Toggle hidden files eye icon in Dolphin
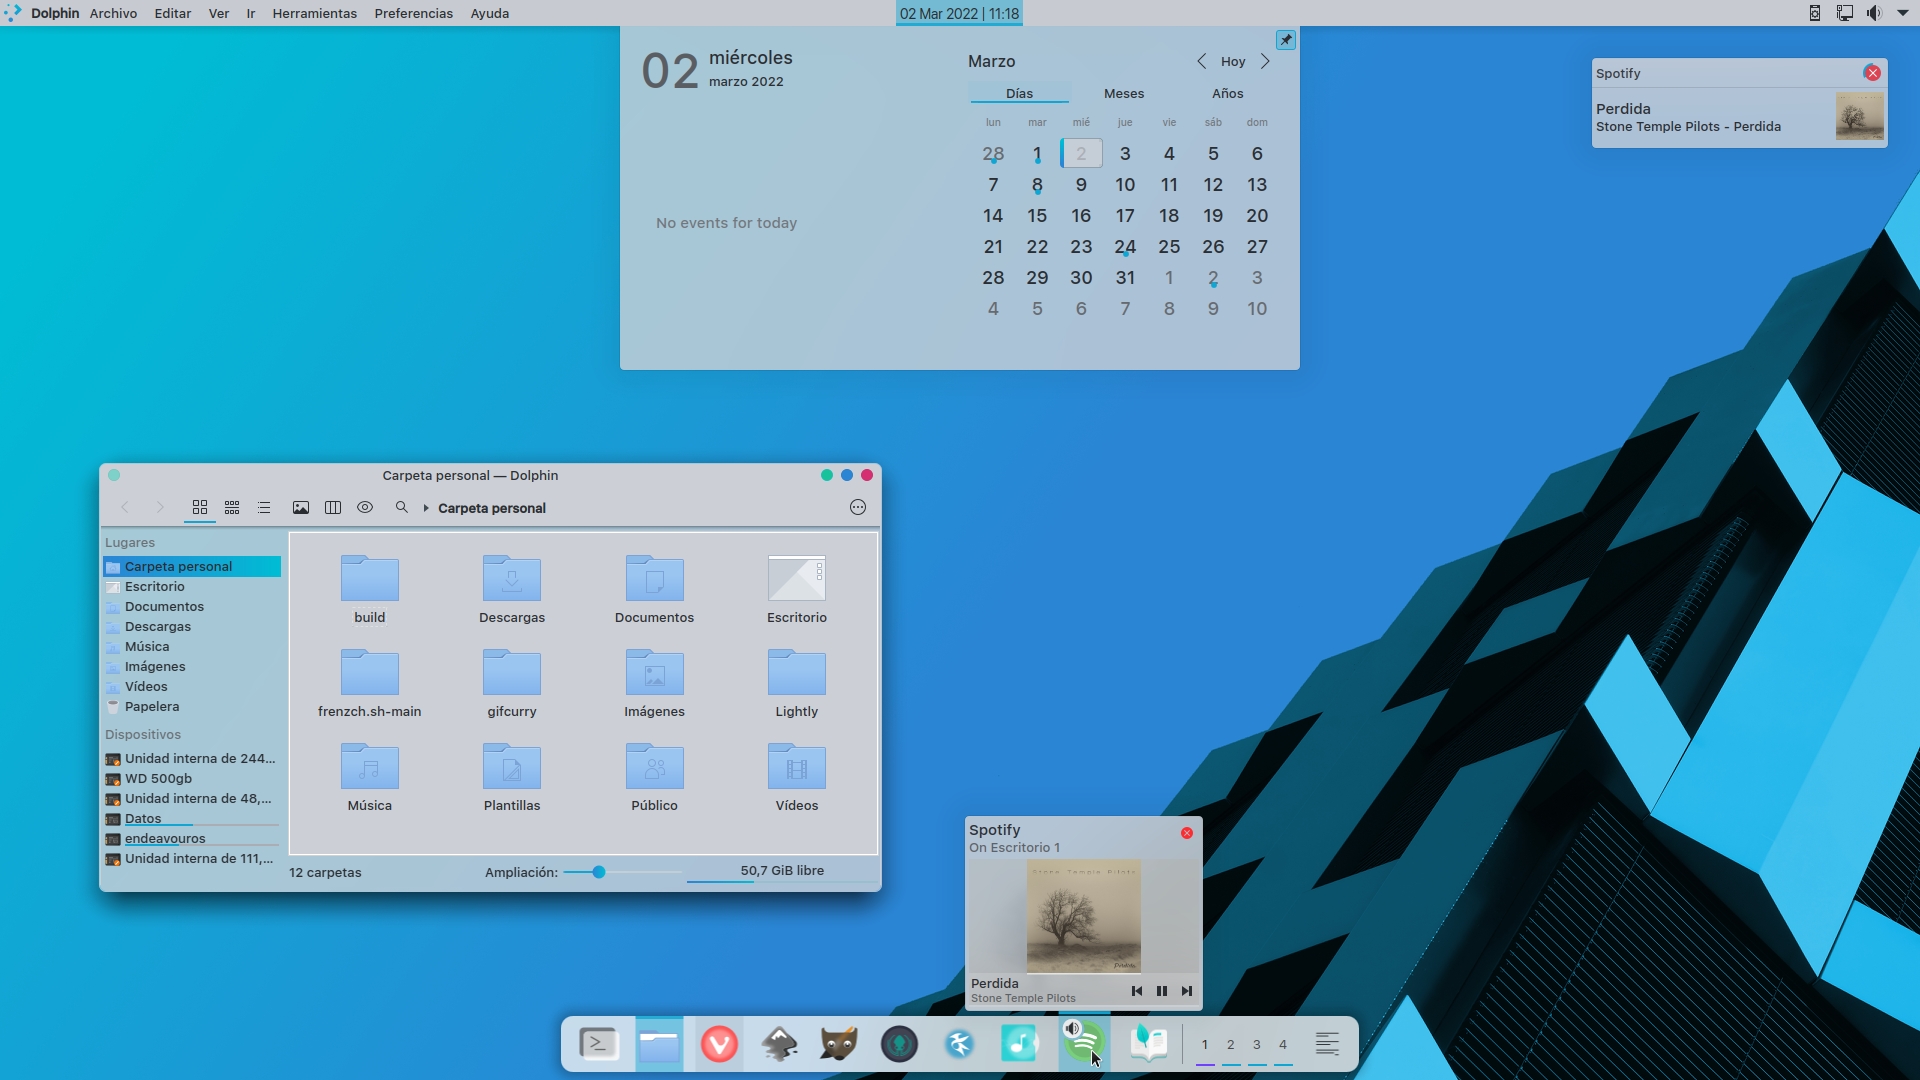The height and width of the screenshot is (1080, 1920). [x=365, y=508]
